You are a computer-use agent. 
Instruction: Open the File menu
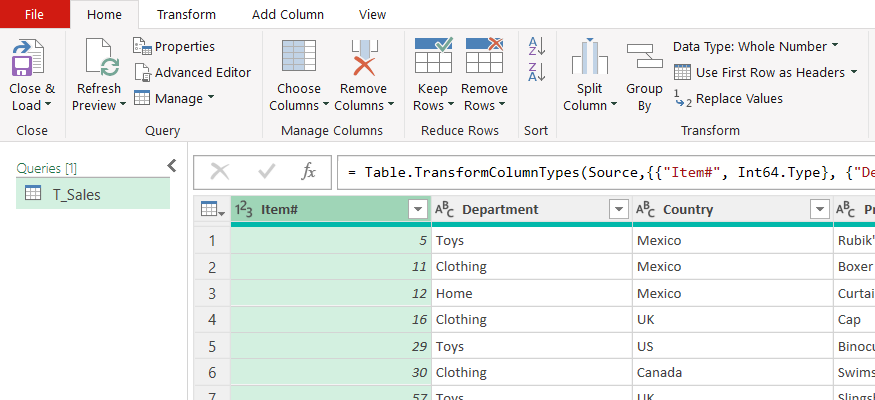[35, 15]
